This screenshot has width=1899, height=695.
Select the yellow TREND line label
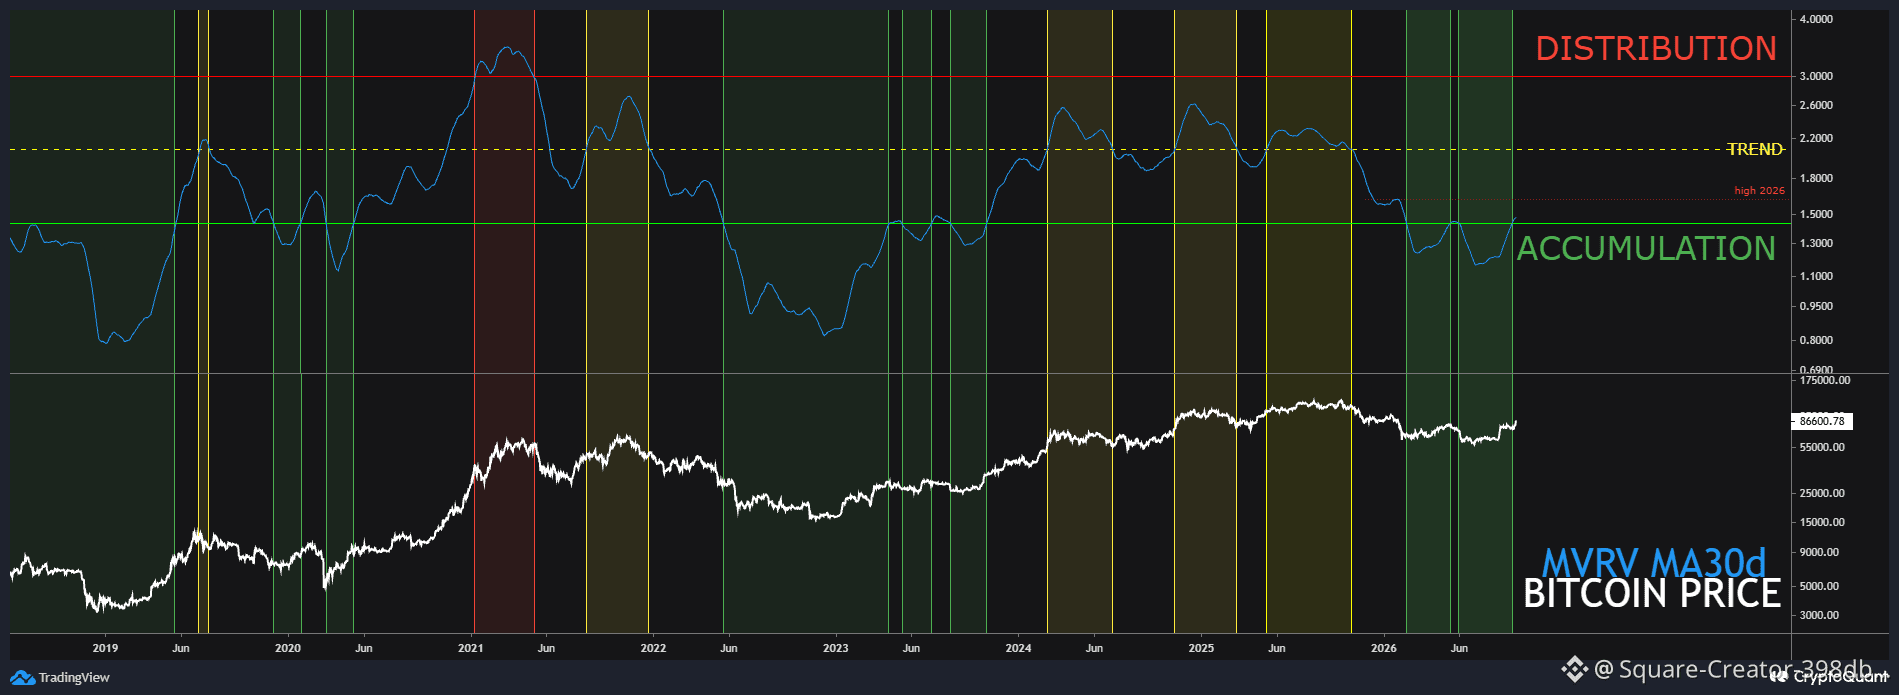tap(1755, 149)
